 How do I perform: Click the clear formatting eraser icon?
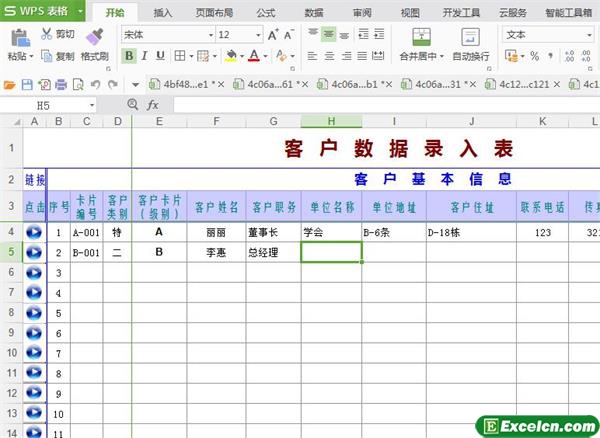pos(281,56)
